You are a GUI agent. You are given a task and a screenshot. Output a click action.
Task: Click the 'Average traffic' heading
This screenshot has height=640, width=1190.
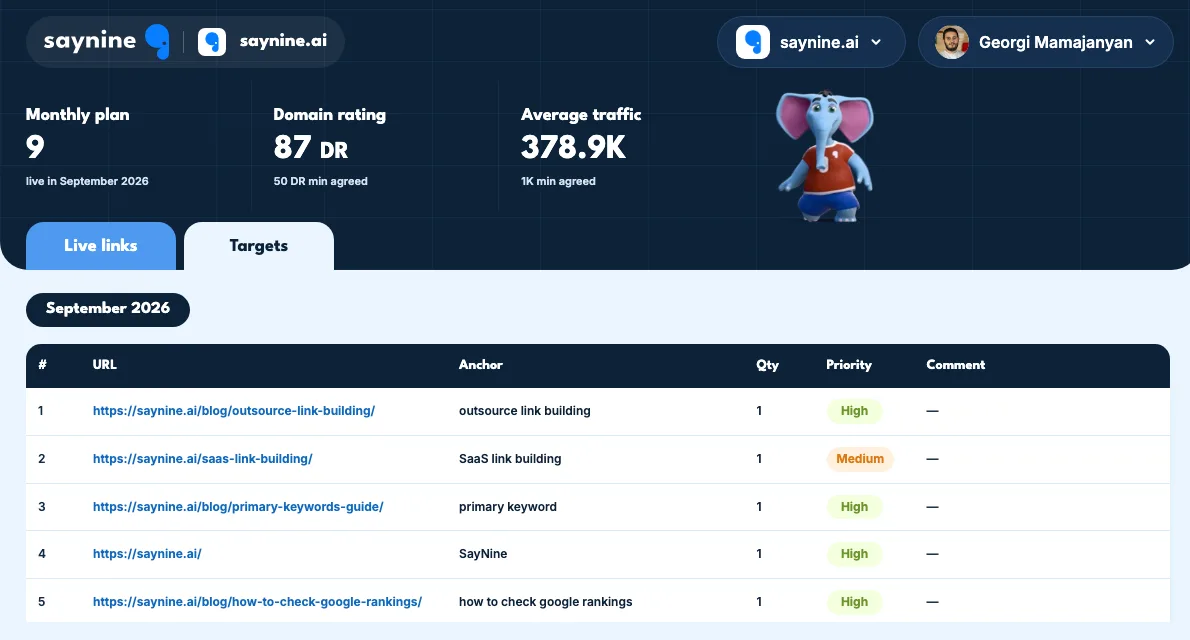581,115
